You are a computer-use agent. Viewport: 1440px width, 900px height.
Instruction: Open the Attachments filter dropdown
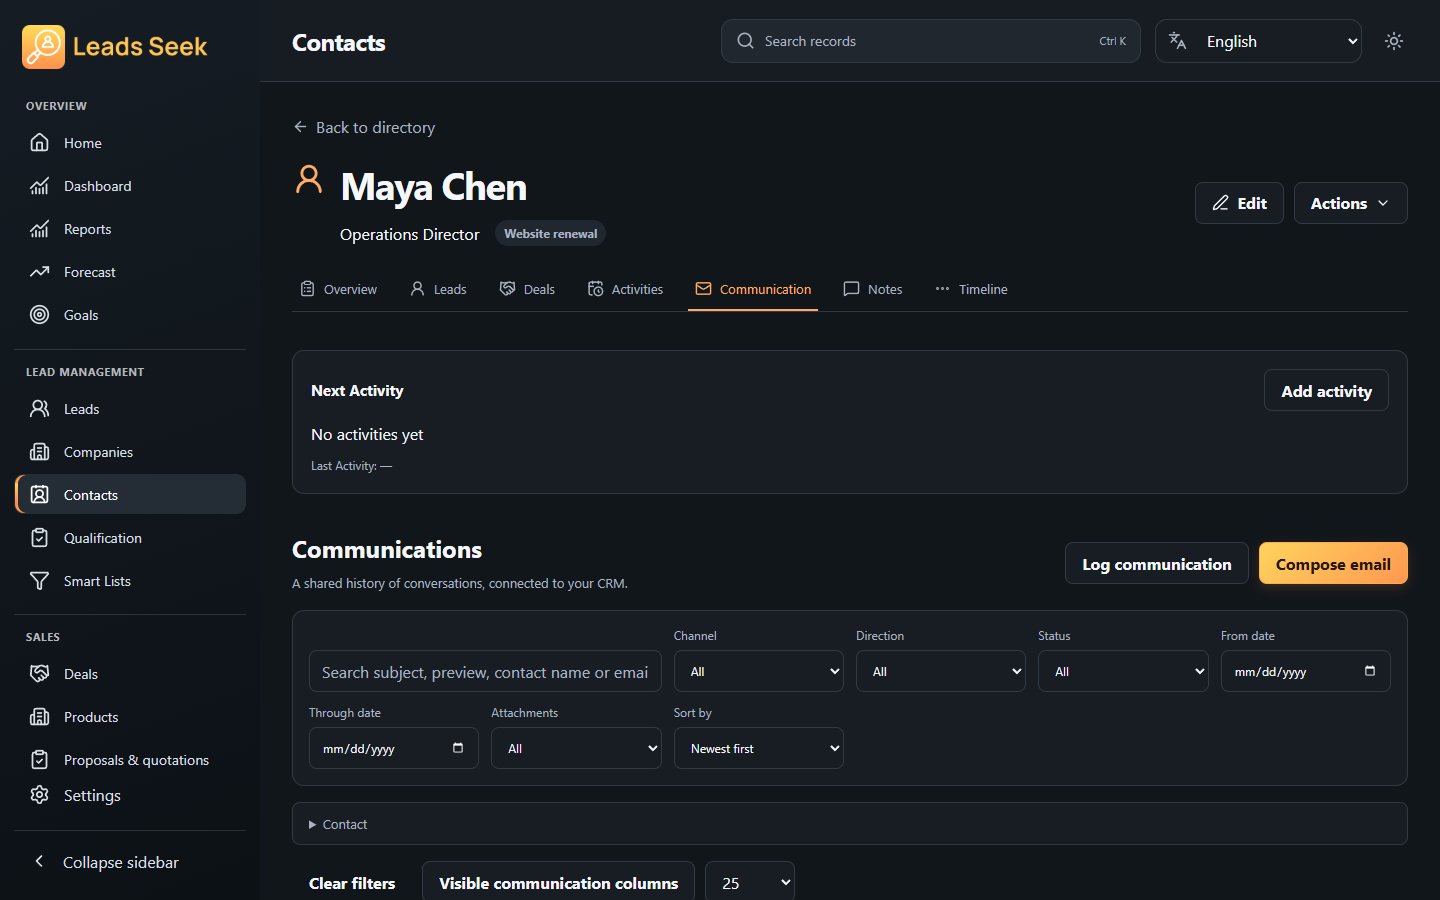point(576,748)
